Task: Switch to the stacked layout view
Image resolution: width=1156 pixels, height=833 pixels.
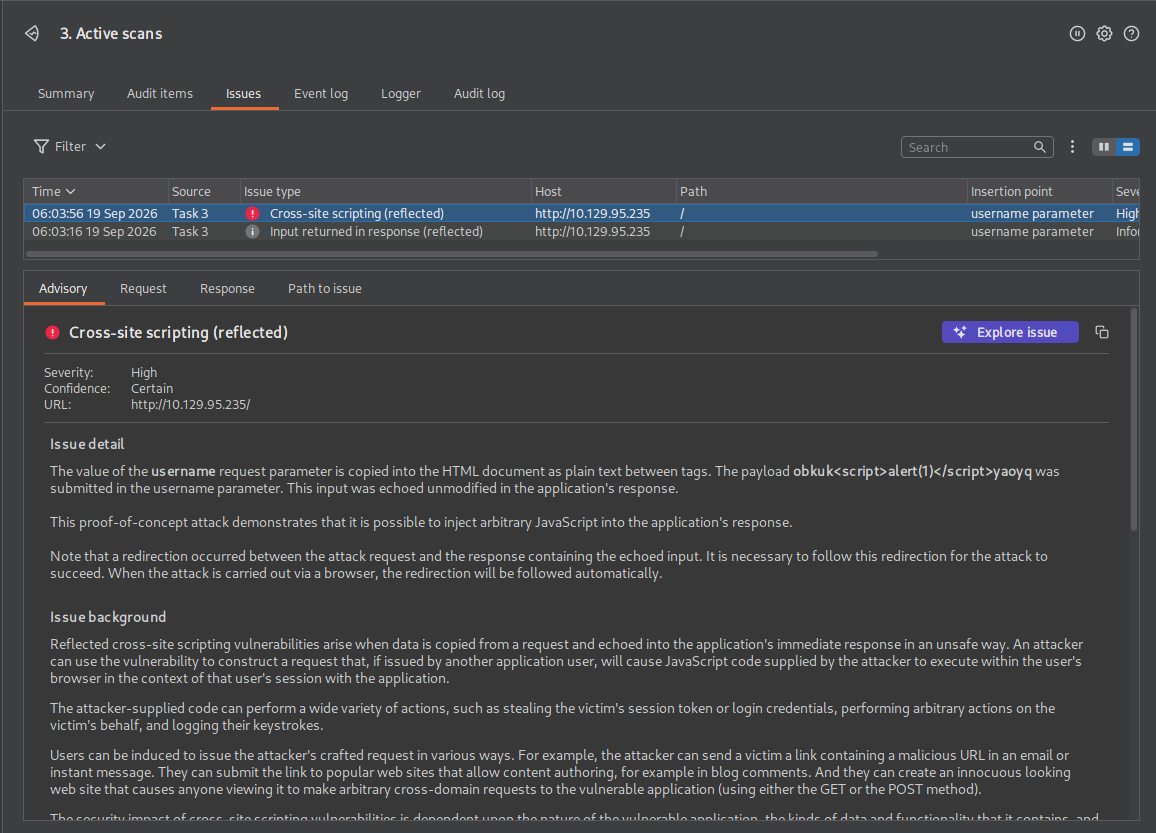Action: pyautogui.click(x=1127, y=147)
